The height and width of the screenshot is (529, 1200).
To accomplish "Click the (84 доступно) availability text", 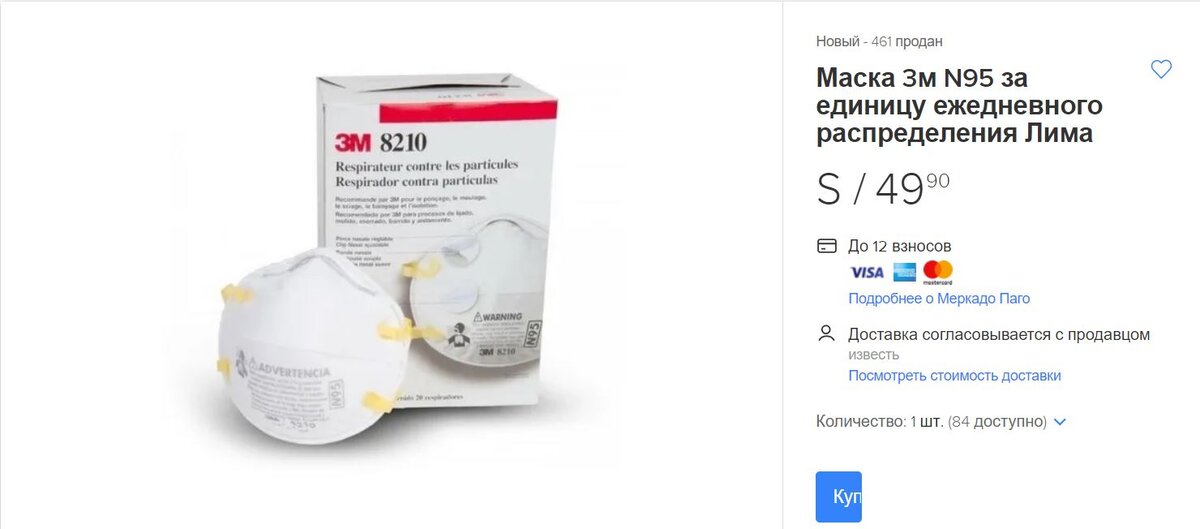I will pyautogui.click(x=997, y=422).
